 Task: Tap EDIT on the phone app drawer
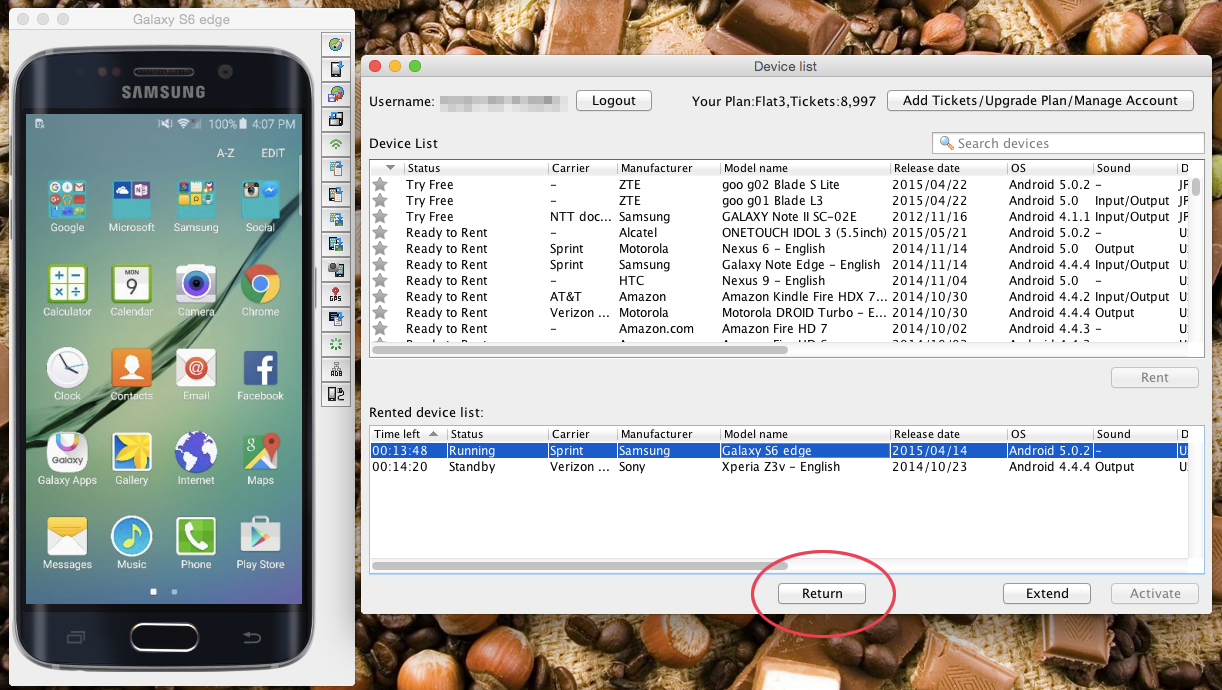[273, 153]
